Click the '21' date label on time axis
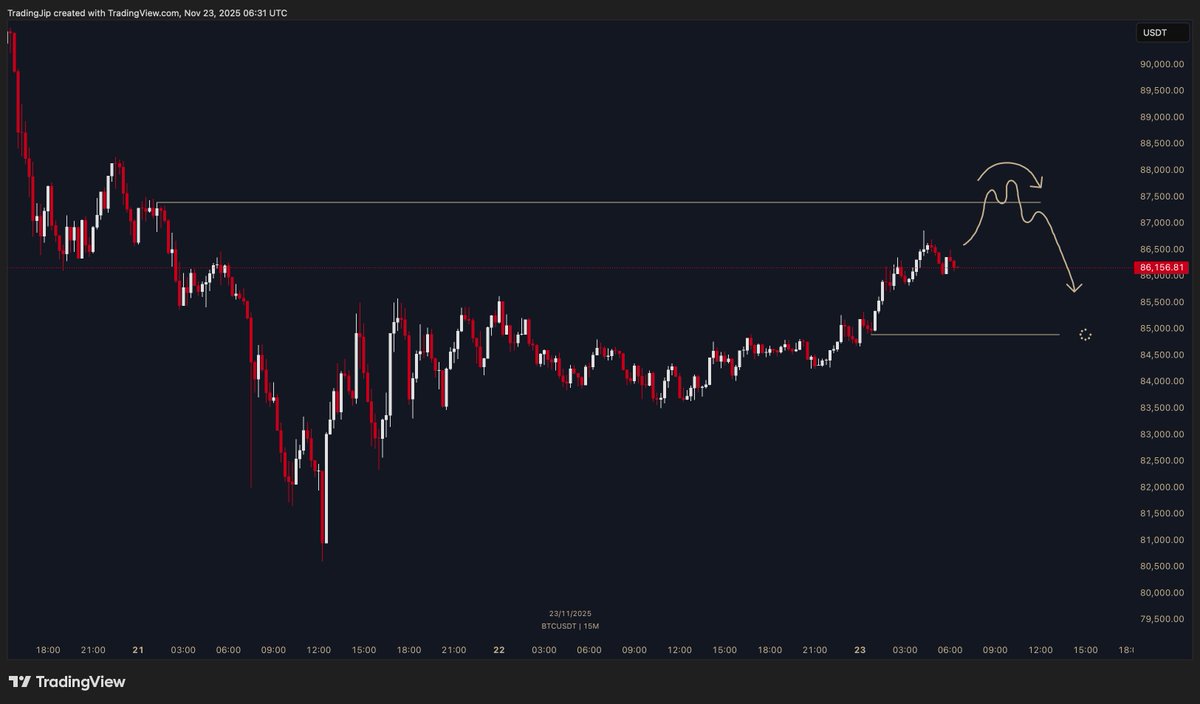 click(138, 650)
